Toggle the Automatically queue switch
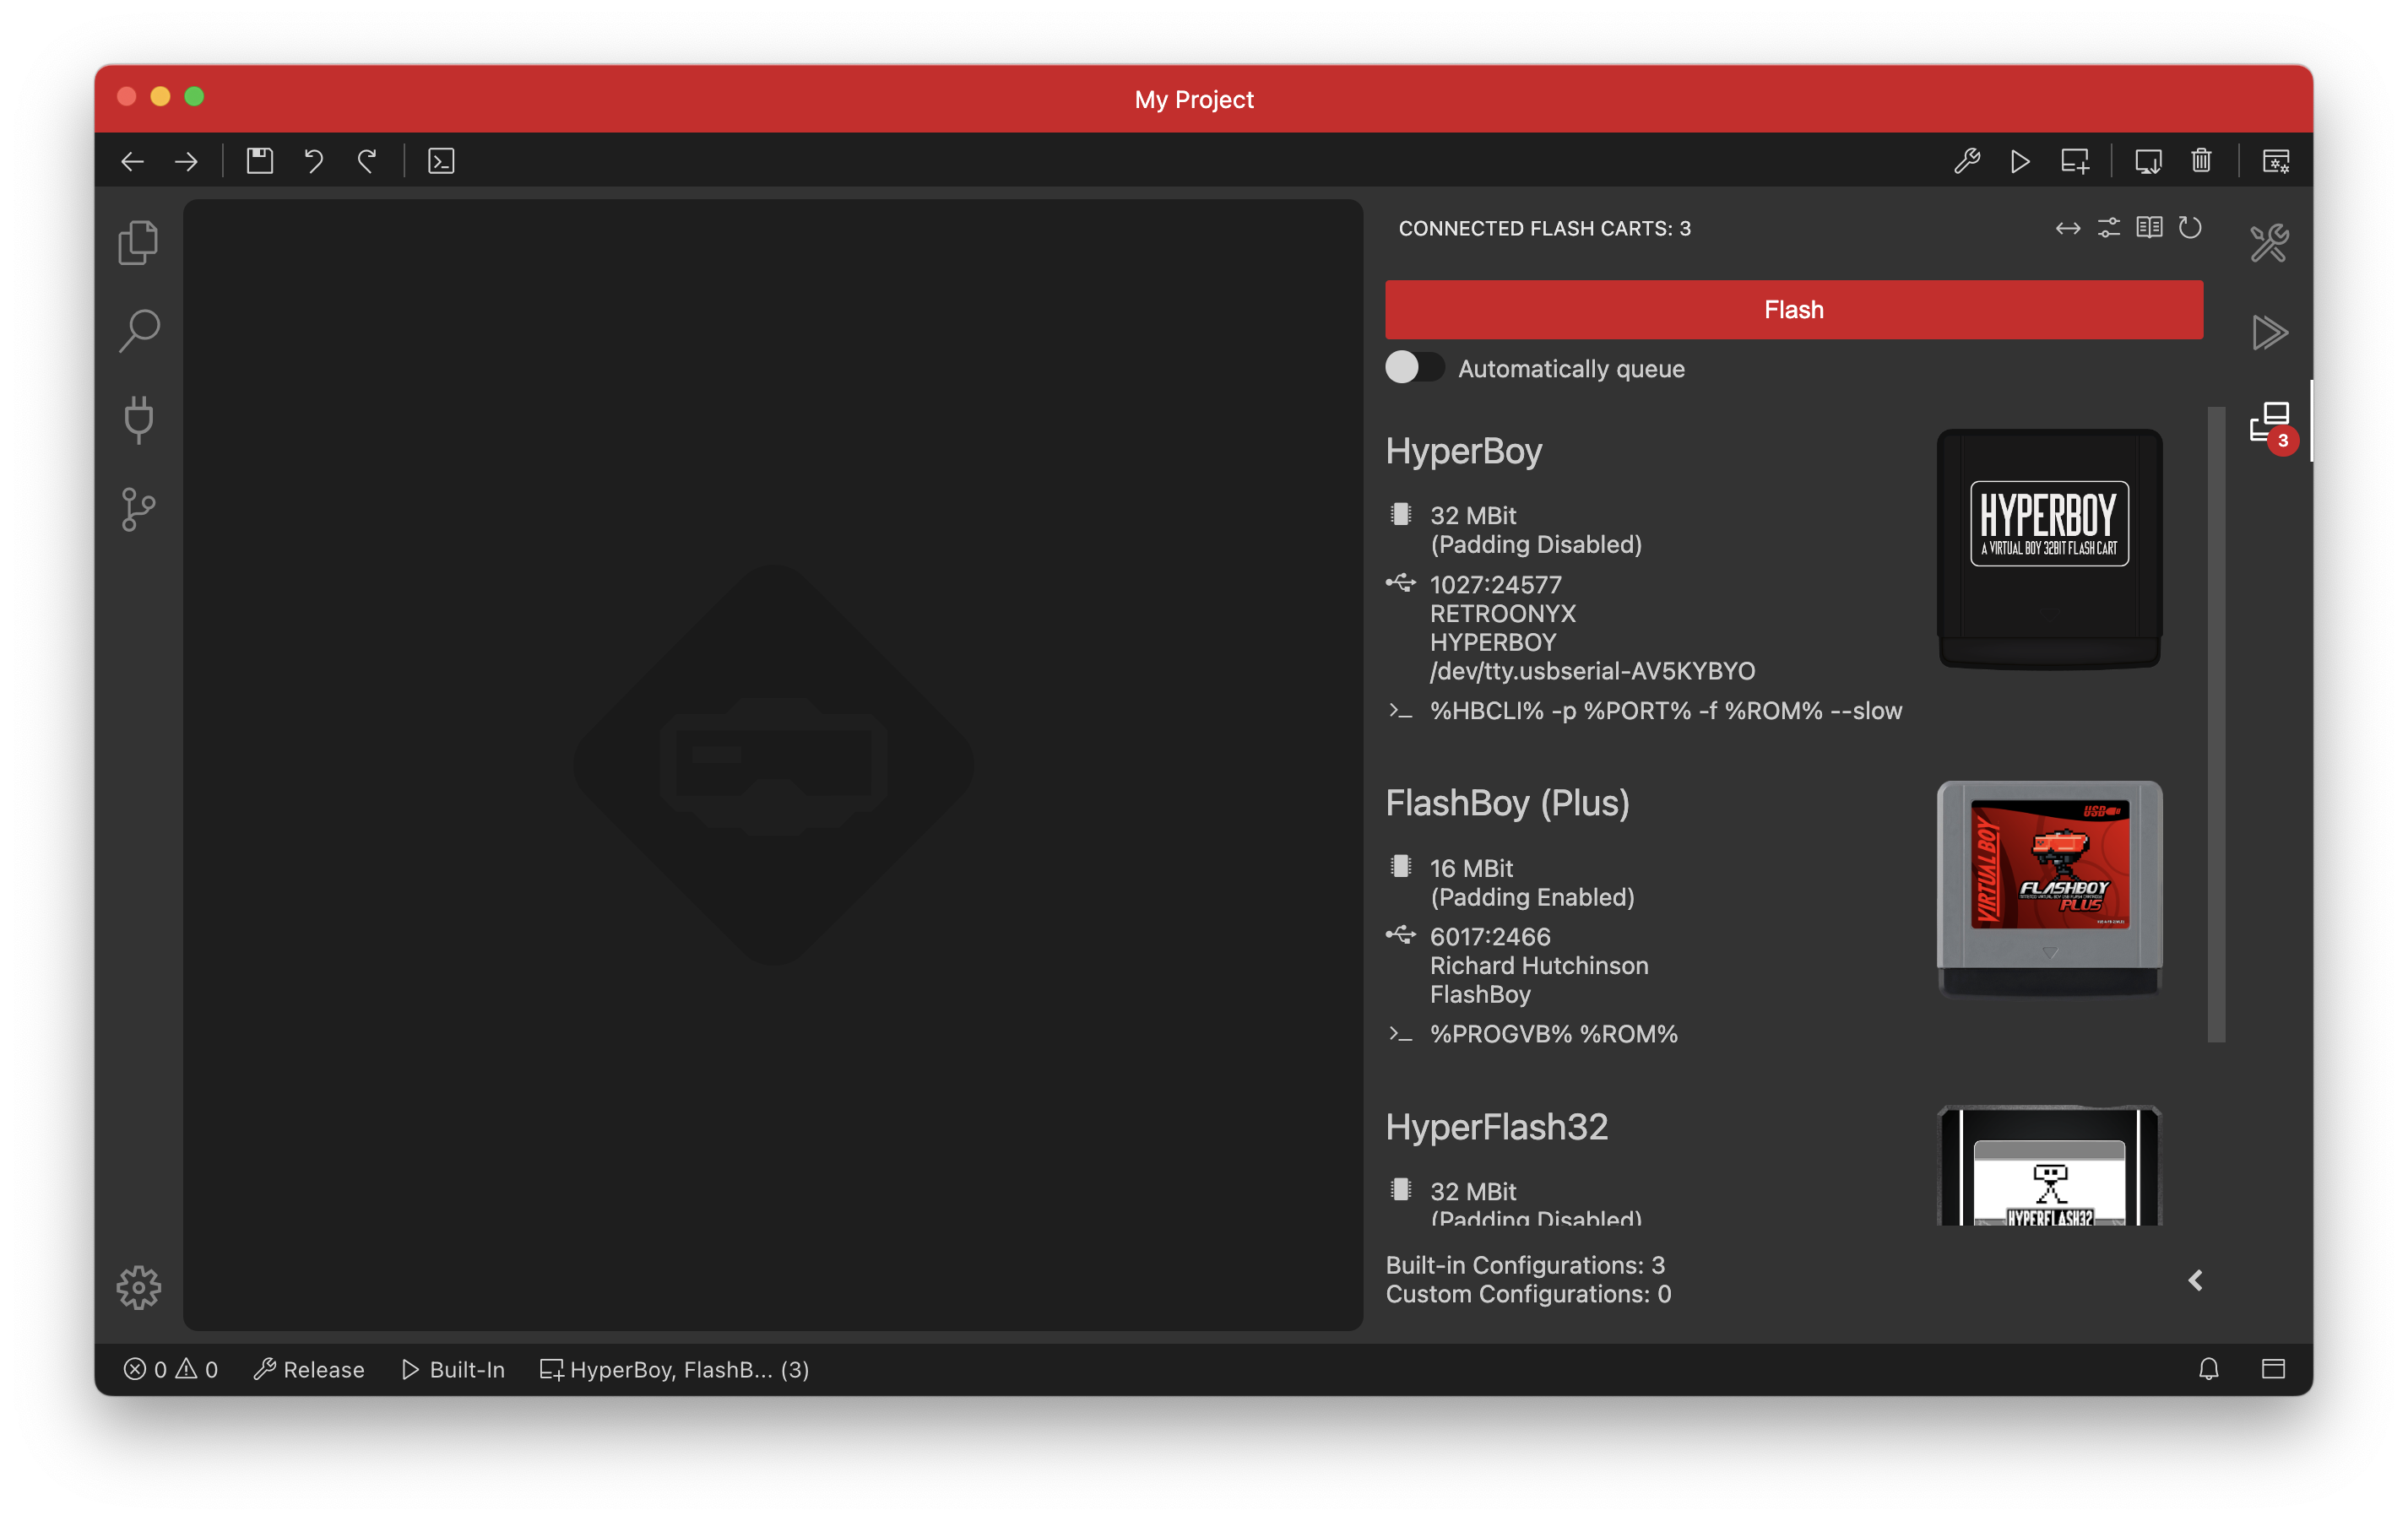This screenshot has height=1521, width=2408. tap(1414, 368)
